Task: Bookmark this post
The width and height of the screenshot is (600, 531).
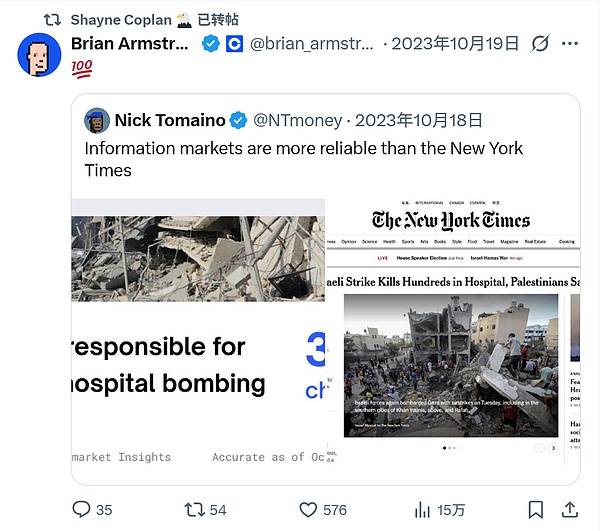Action: [x=536, y=509]
